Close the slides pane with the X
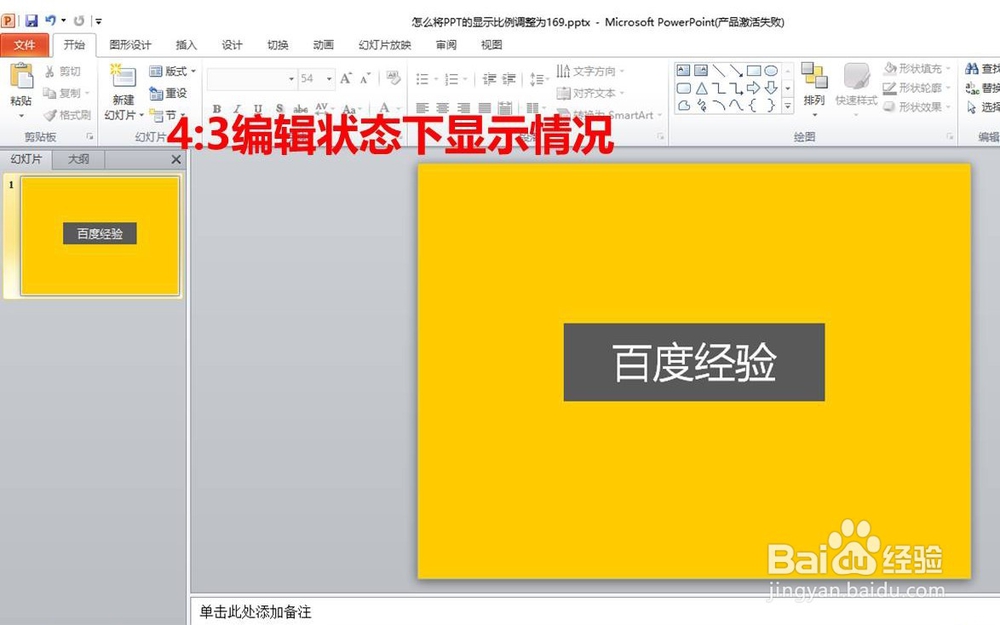This screenshot has width=1000, height=625. [176, 159]
